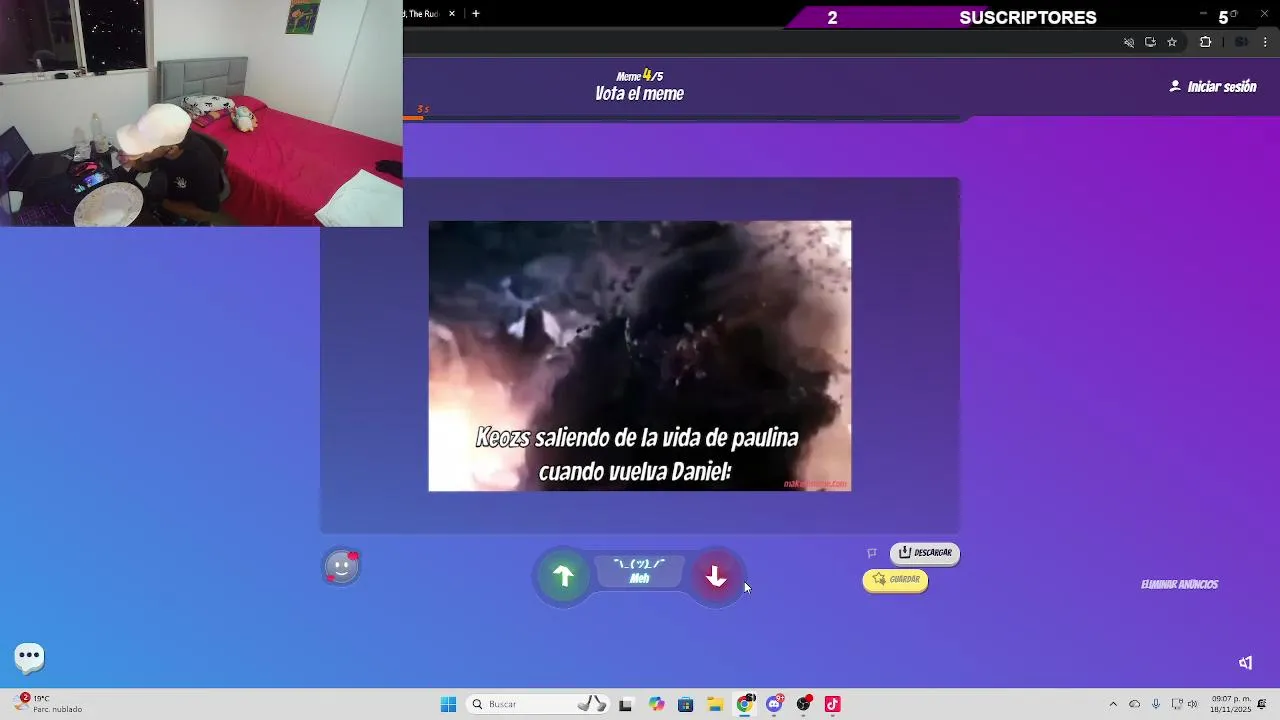Upvote the meme with green arrow

[564, 577]
